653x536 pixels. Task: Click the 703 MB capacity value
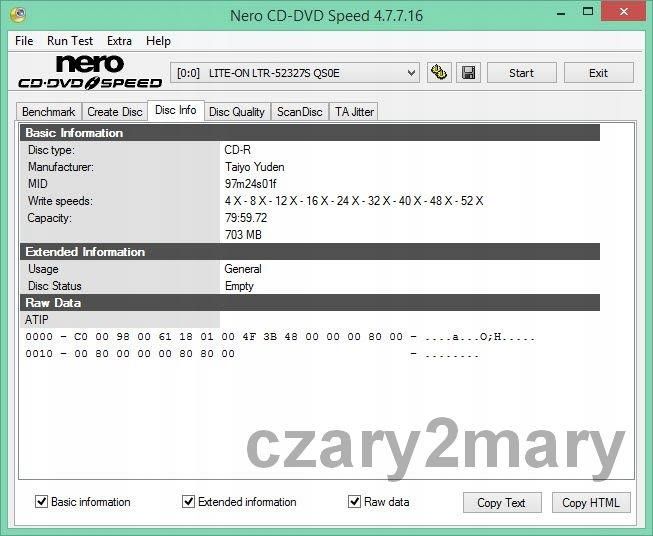click(243, 235)
